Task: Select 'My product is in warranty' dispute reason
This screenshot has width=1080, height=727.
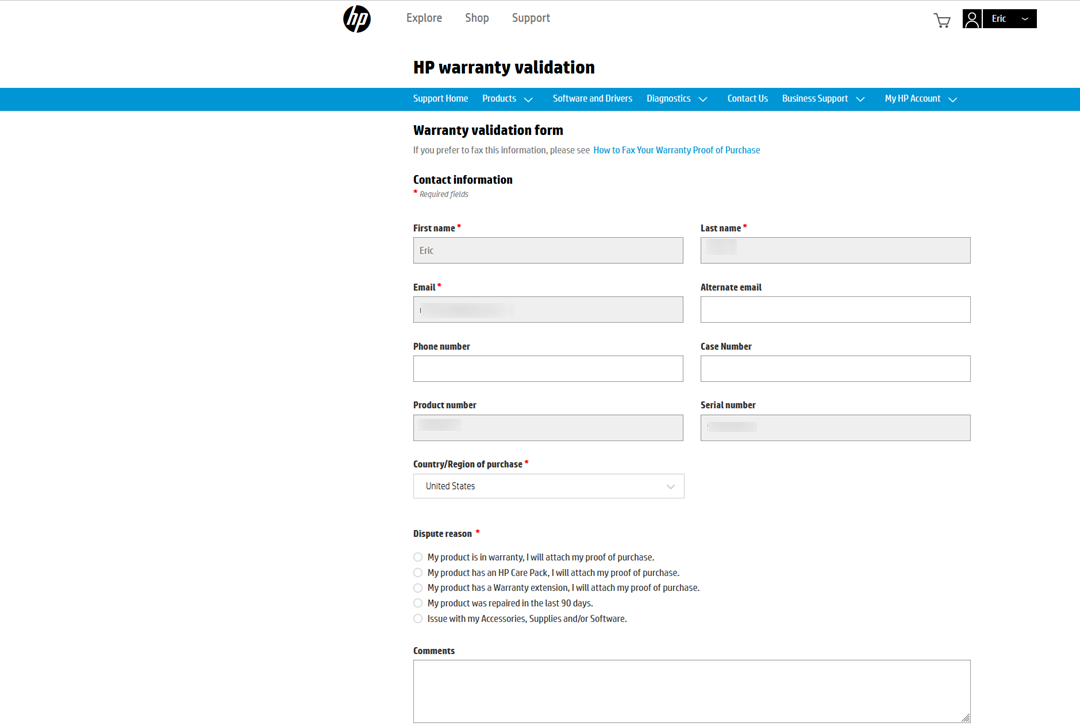Action: (x=418, y=556)
